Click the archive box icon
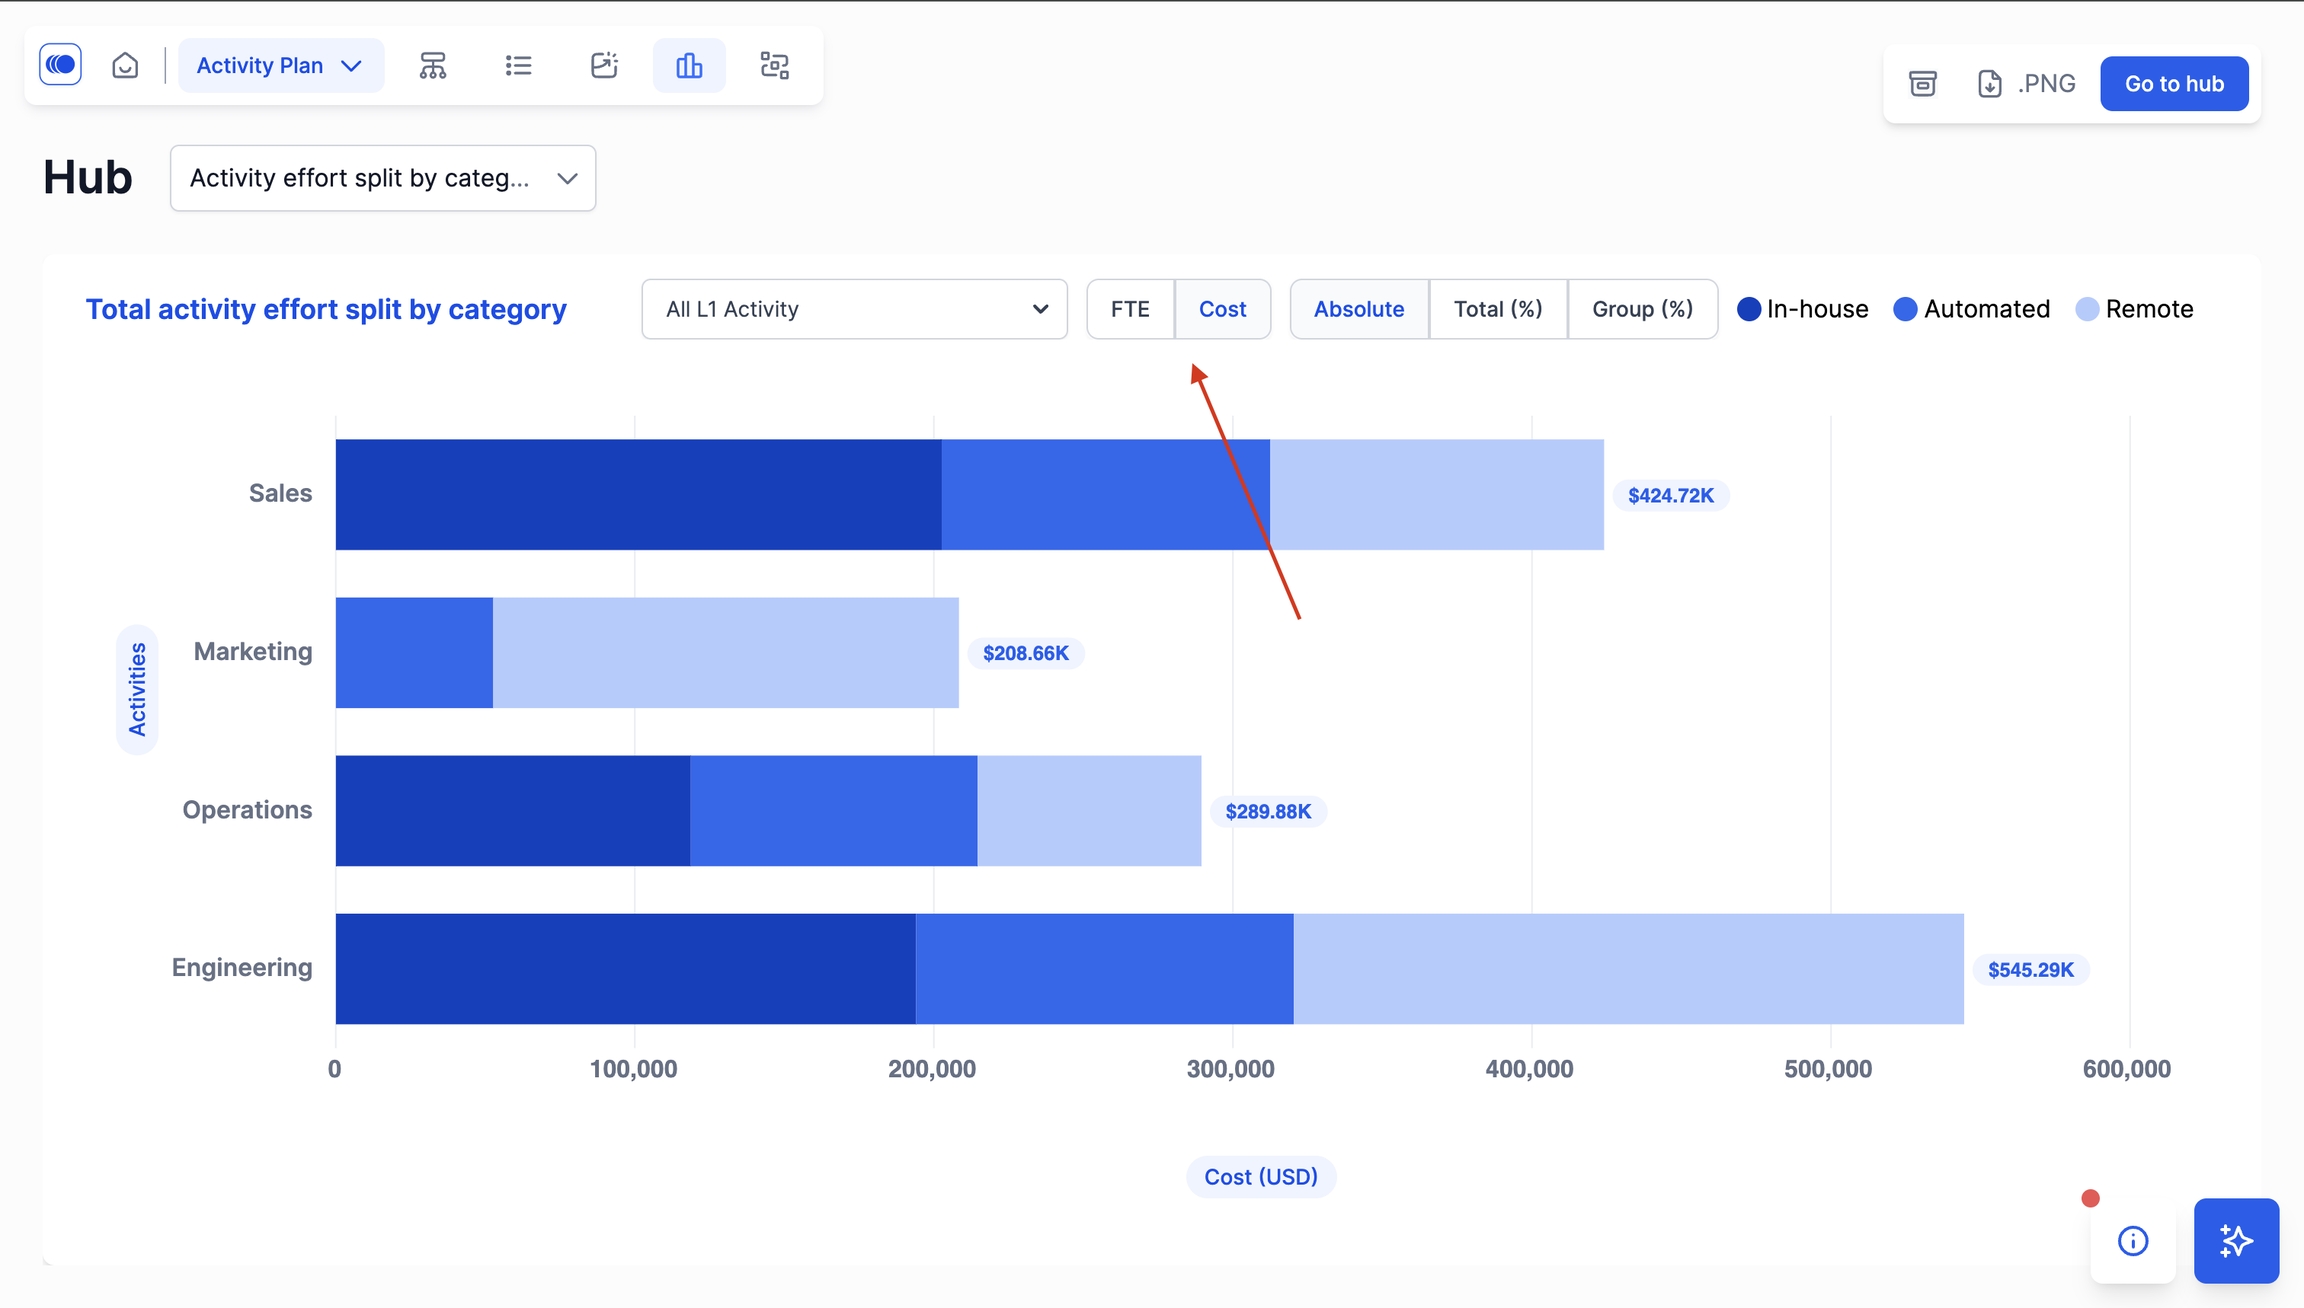Viewport: 2304px width, 1308px height. click(x=1922, y=83)
